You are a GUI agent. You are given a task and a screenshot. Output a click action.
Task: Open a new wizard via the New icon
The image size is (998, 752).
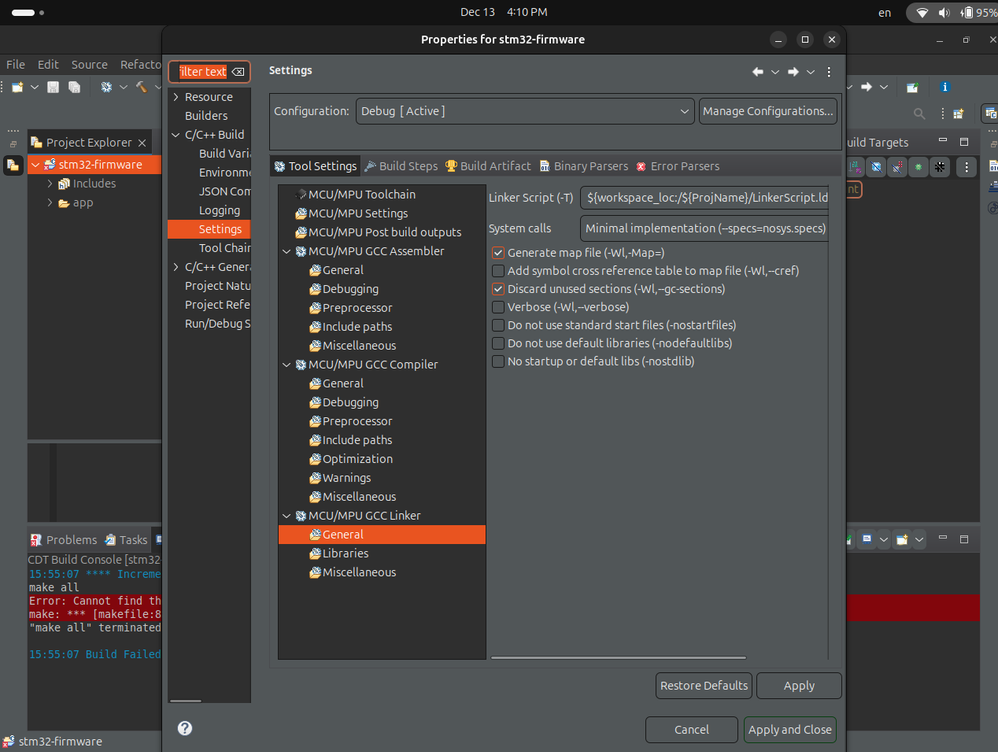pyautogui.click(x=17, y=86)
